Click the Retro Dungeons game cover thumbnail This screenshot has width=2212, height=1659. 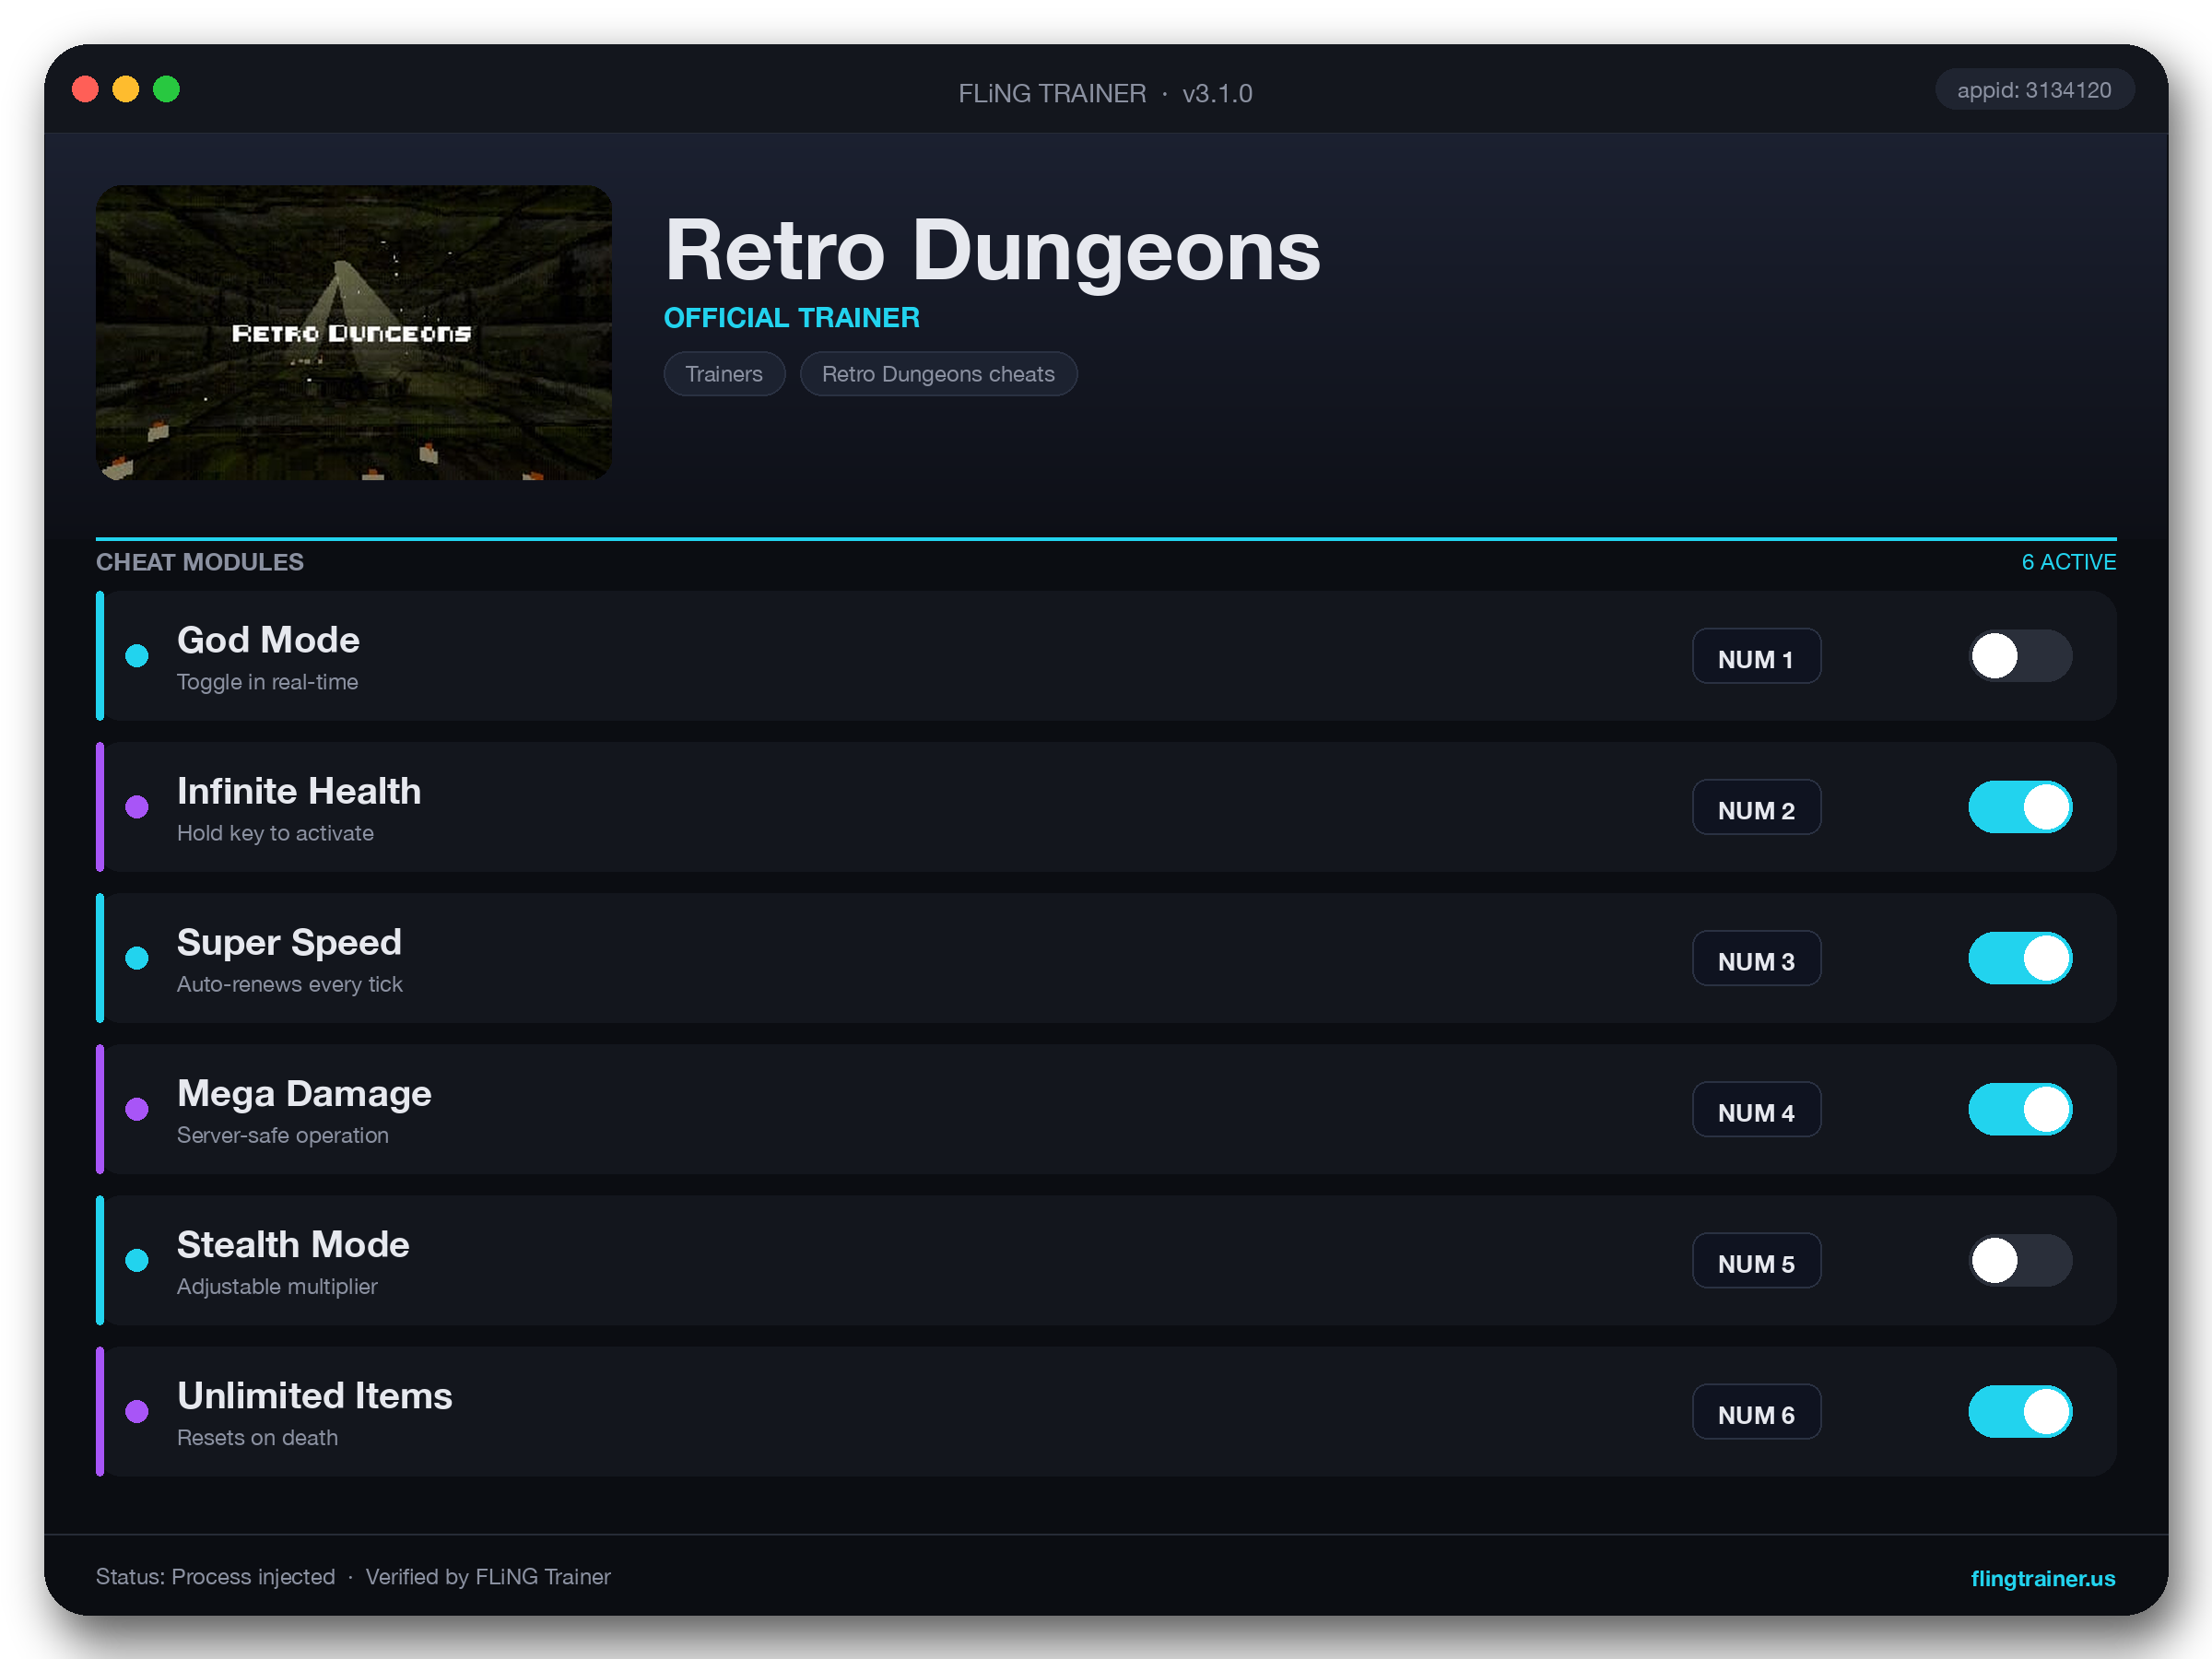coord(354,332)
